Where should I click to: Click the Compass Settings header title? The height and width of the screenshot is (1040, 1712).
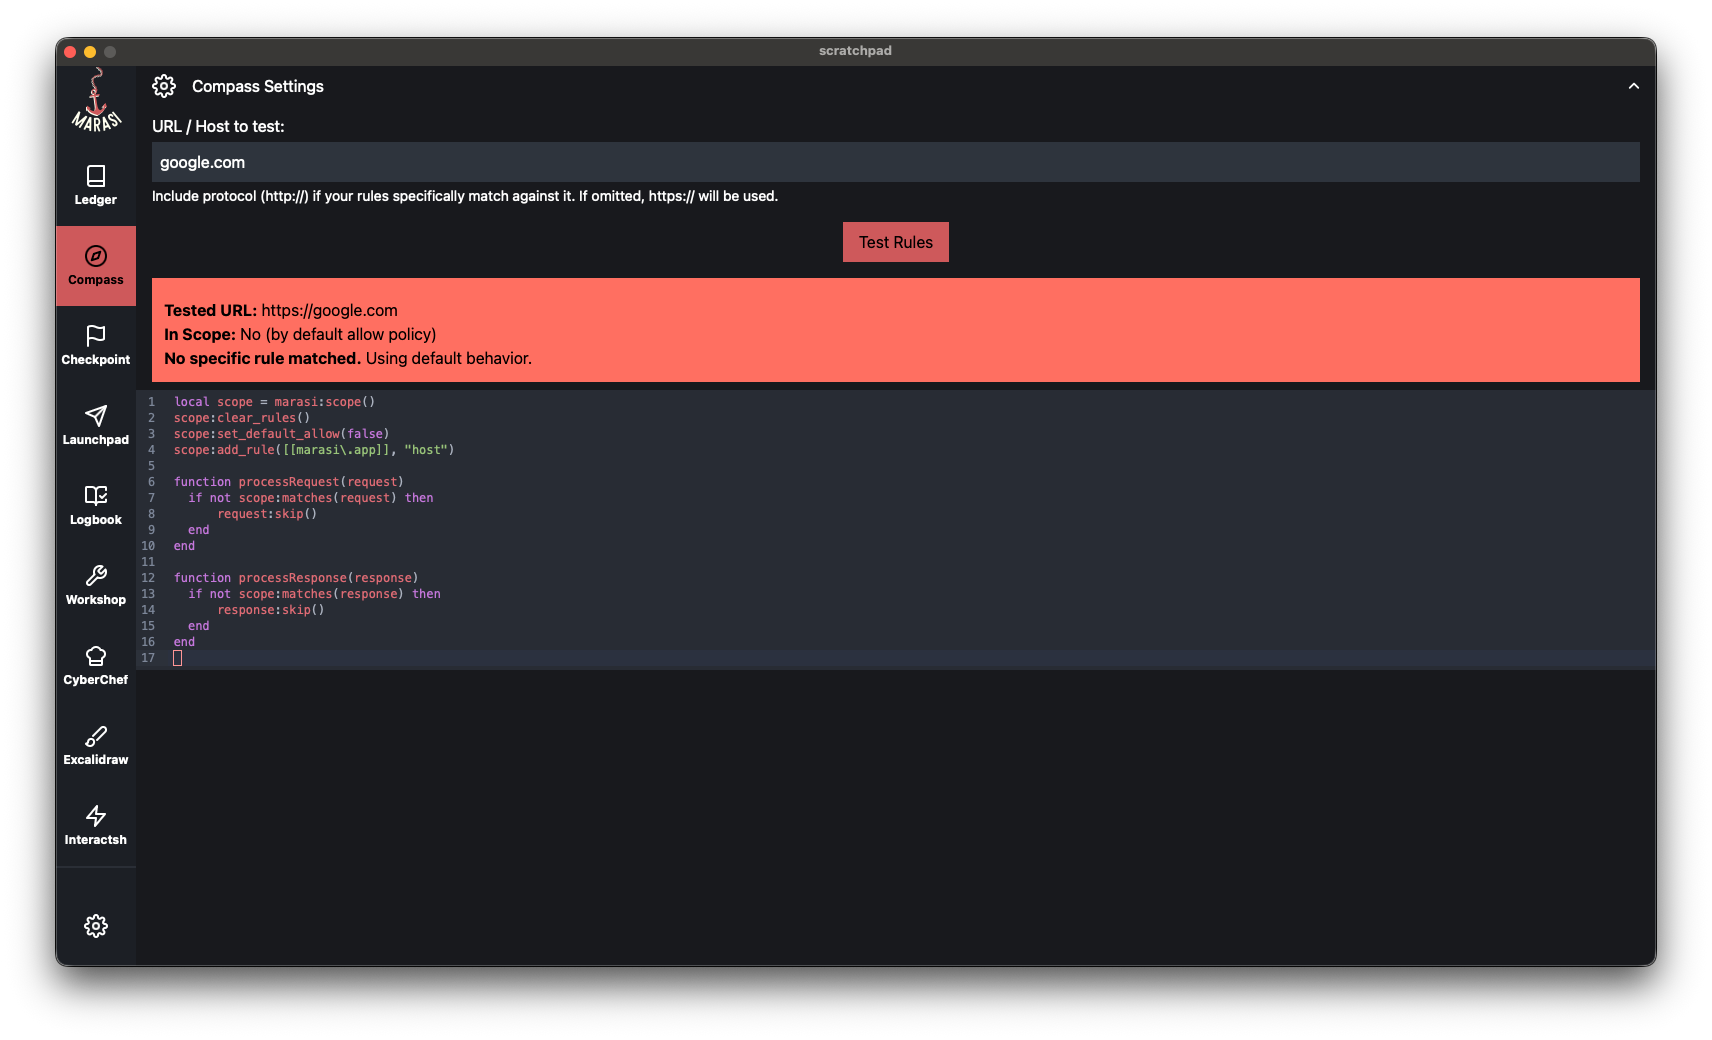pyautogui.click(x=258, y=86)
